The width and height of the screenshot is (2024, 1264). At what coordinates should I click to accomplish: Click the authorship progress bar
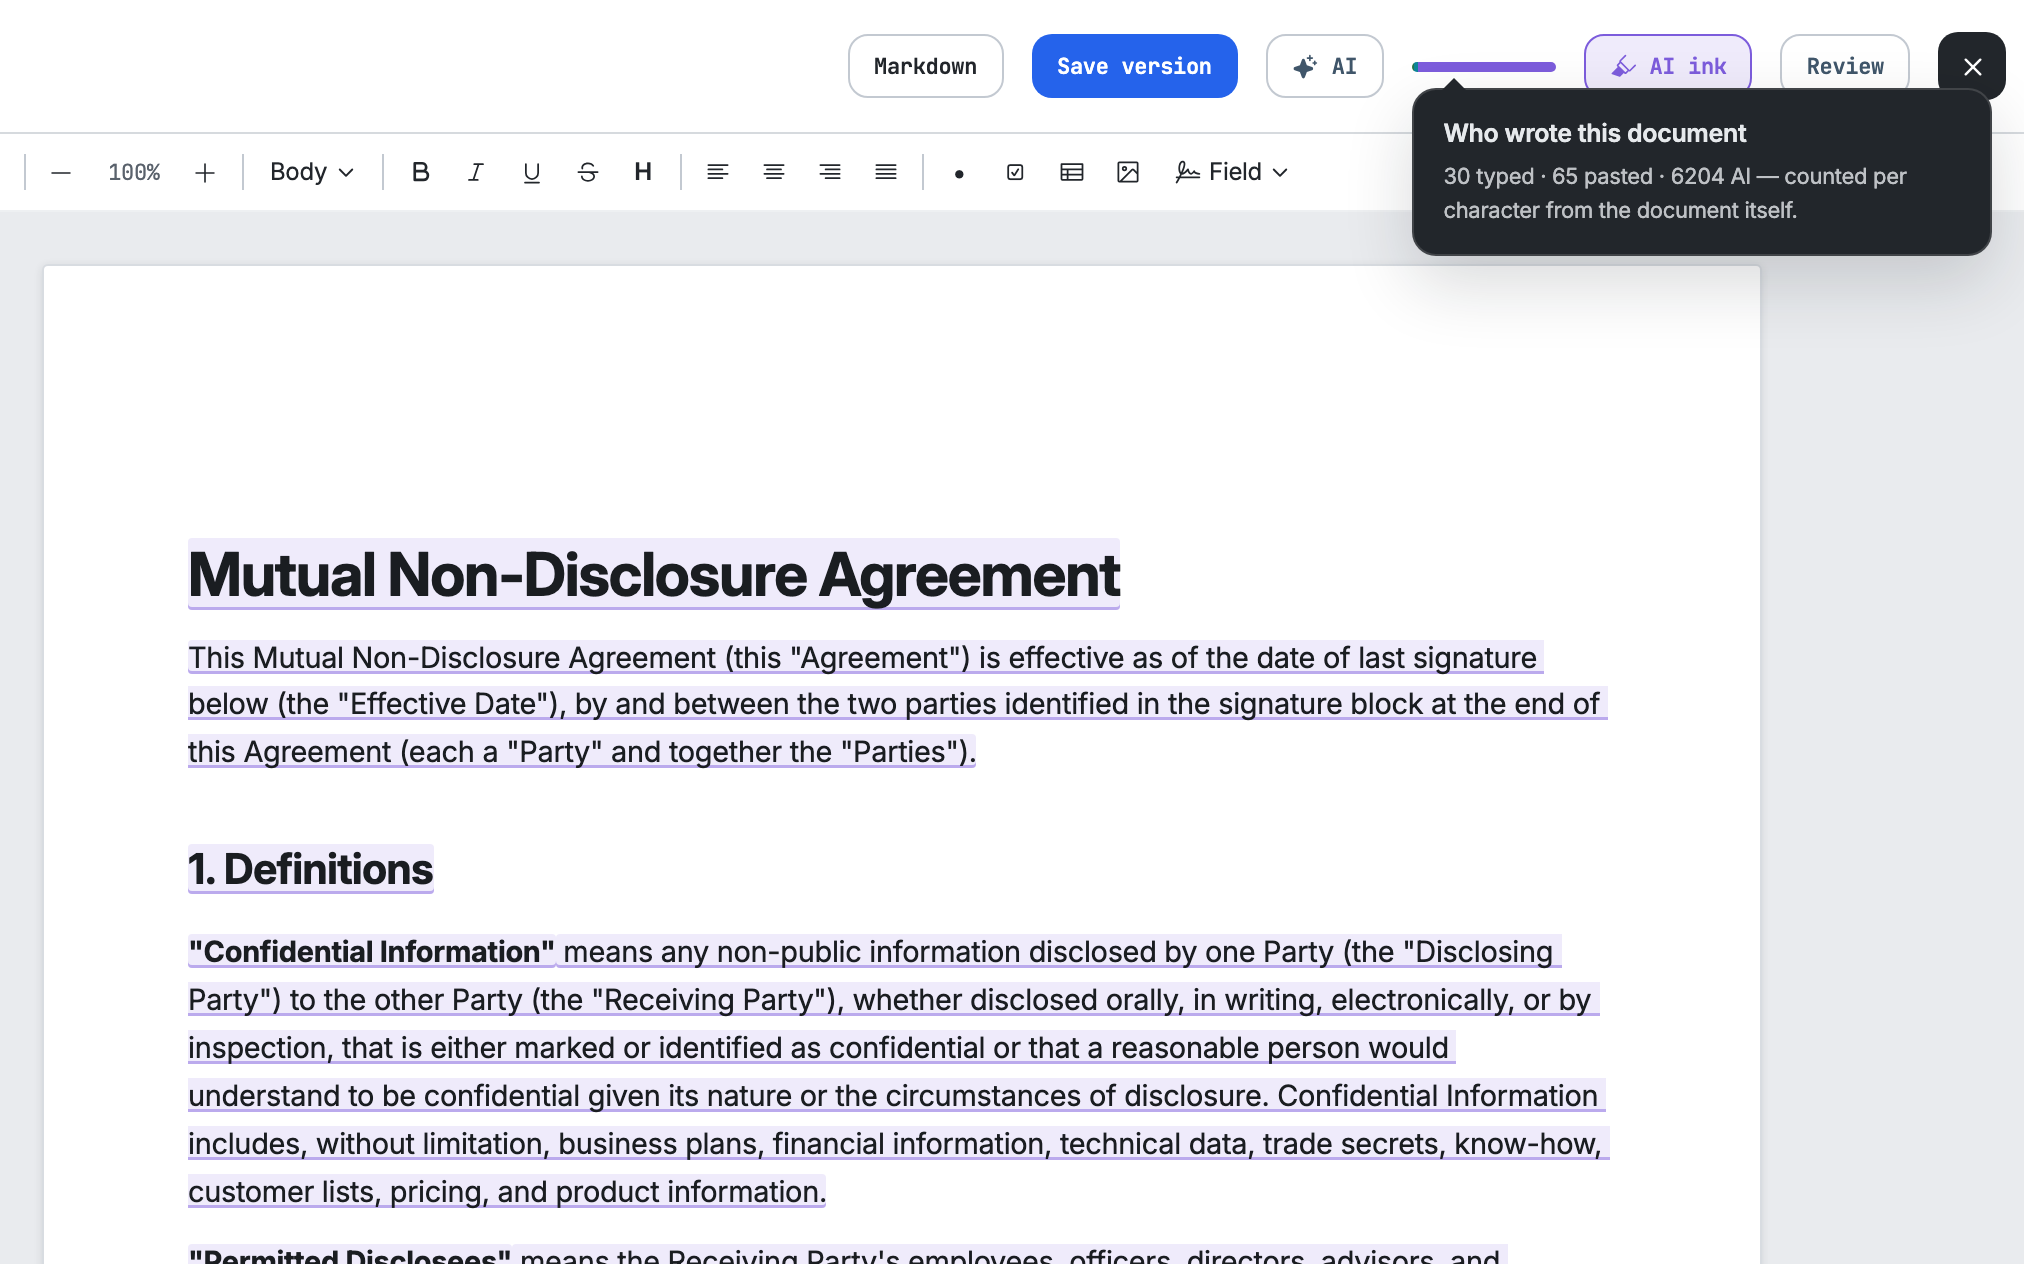pyautogui.click(x=1484, y=67)
